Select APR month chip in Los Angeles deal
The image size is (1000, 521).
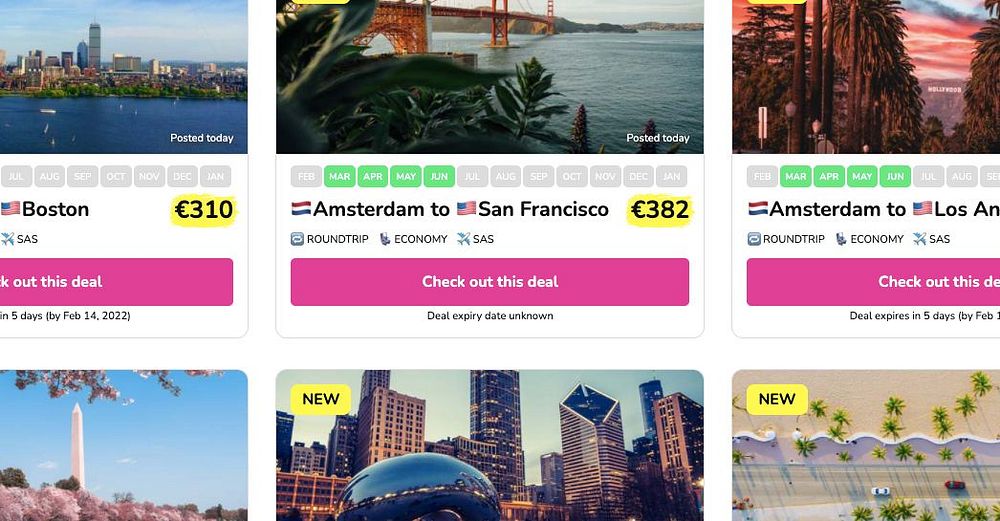click(x=829, y=177)
